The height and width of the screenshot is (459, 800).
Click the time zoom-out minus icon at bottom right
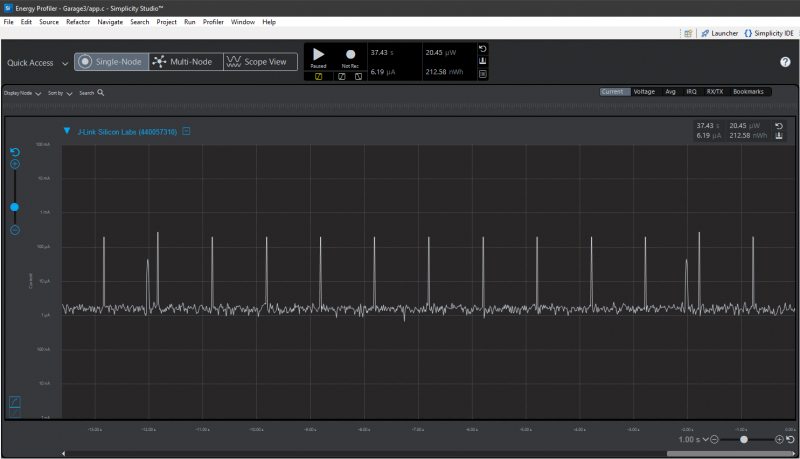pyautogui.click(x=714, y=439)
